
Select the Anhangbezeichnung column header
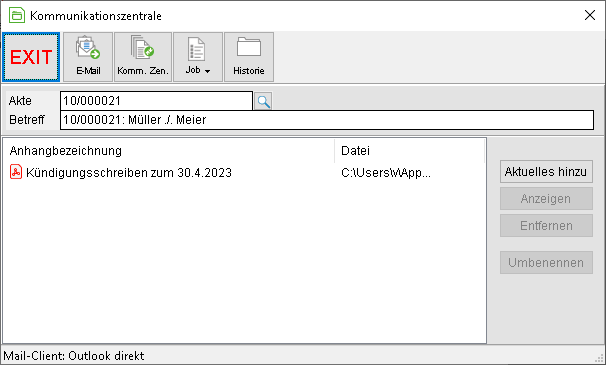[169, 151]
